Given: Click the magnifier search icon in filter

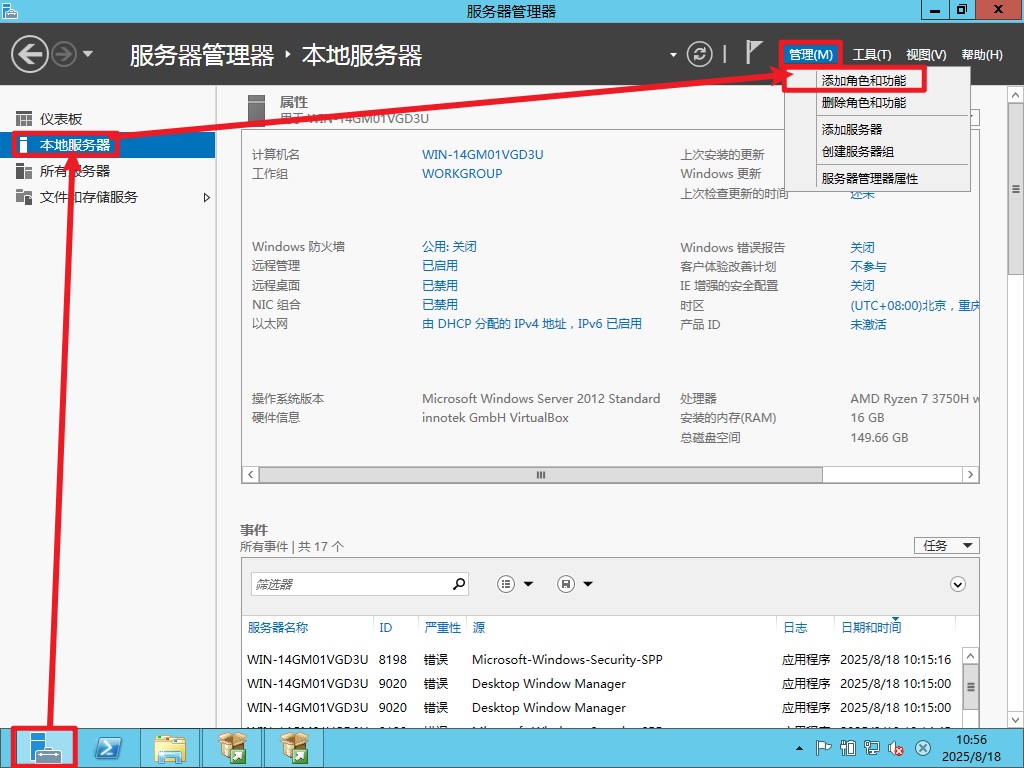Looking at the screenshot, I should 459,583.
